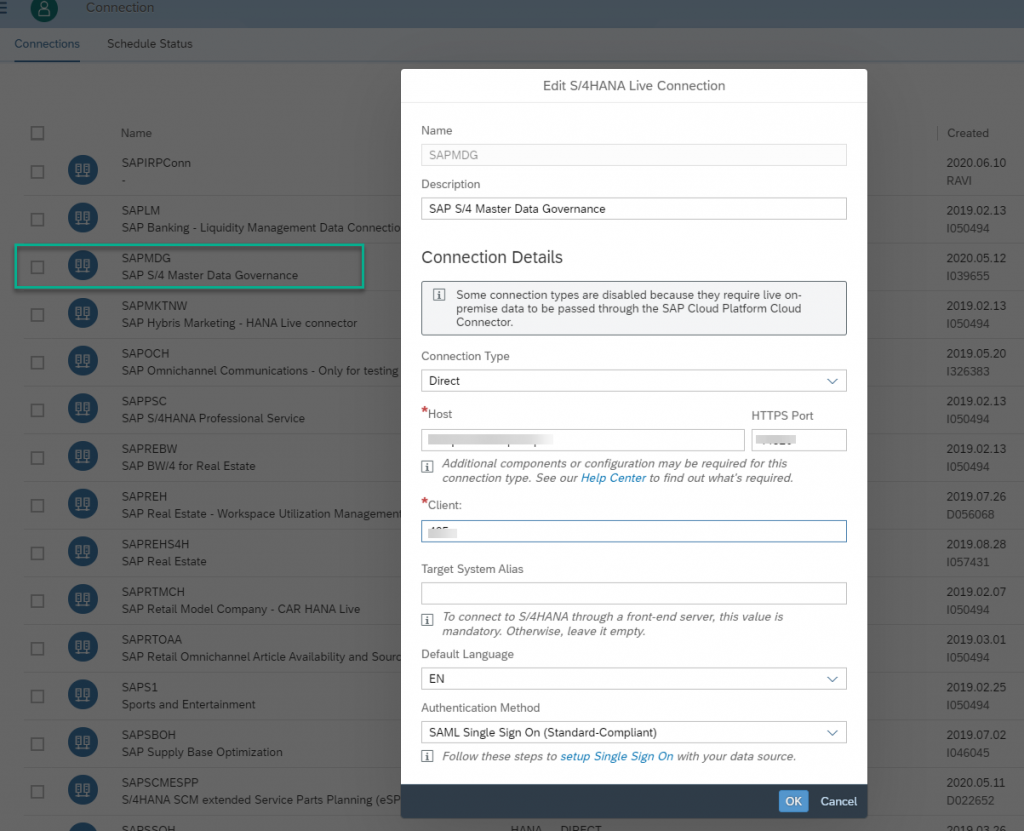
Task: Switch to the Connections tab
Action: pos(47,44)
